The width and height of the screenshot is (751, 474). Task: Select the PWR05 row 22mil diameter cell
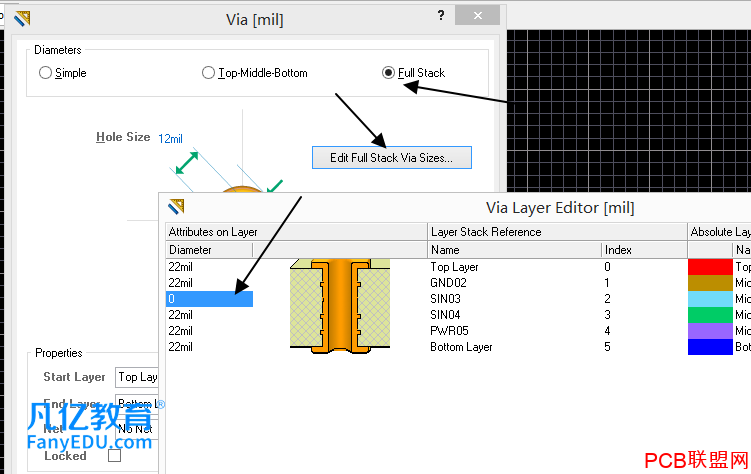[209, 331]
